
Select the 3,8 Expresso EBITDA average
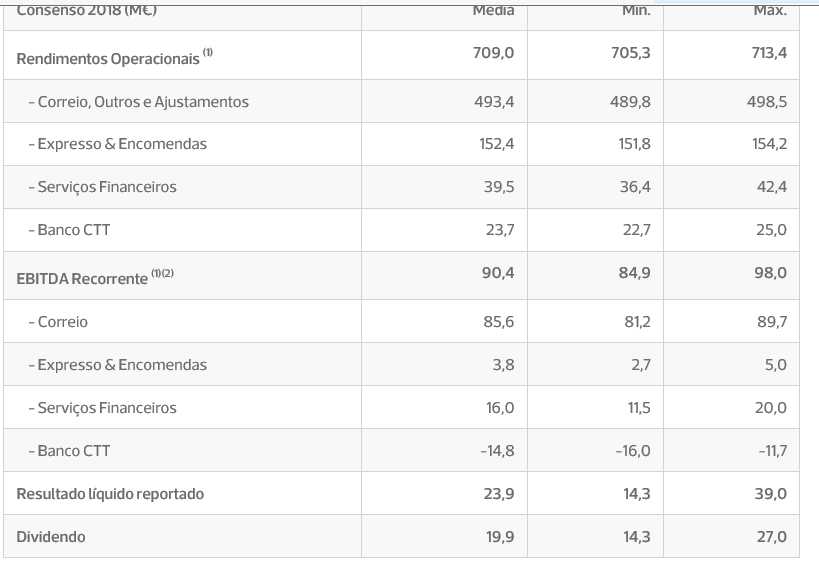point(504,365)
